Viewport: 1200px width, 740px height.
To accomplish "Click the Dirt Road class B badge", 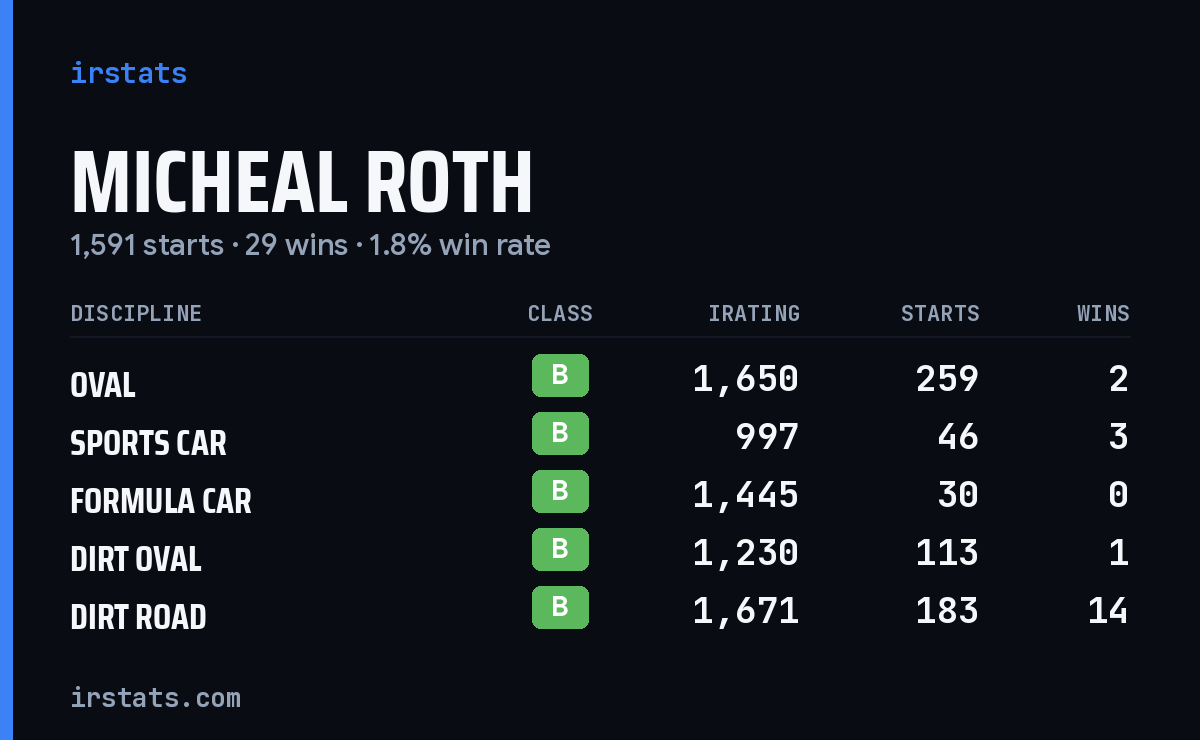I will tap(560, 608).
